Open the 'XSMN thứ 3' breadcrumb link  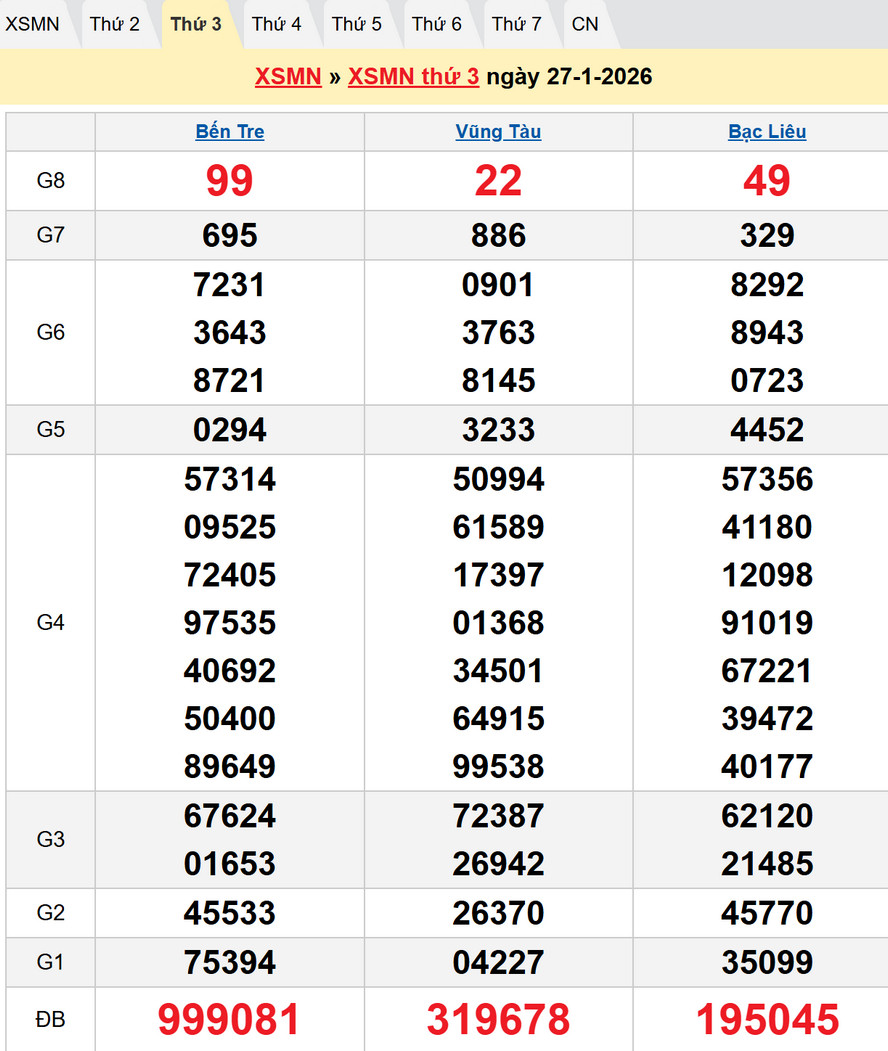413,77
